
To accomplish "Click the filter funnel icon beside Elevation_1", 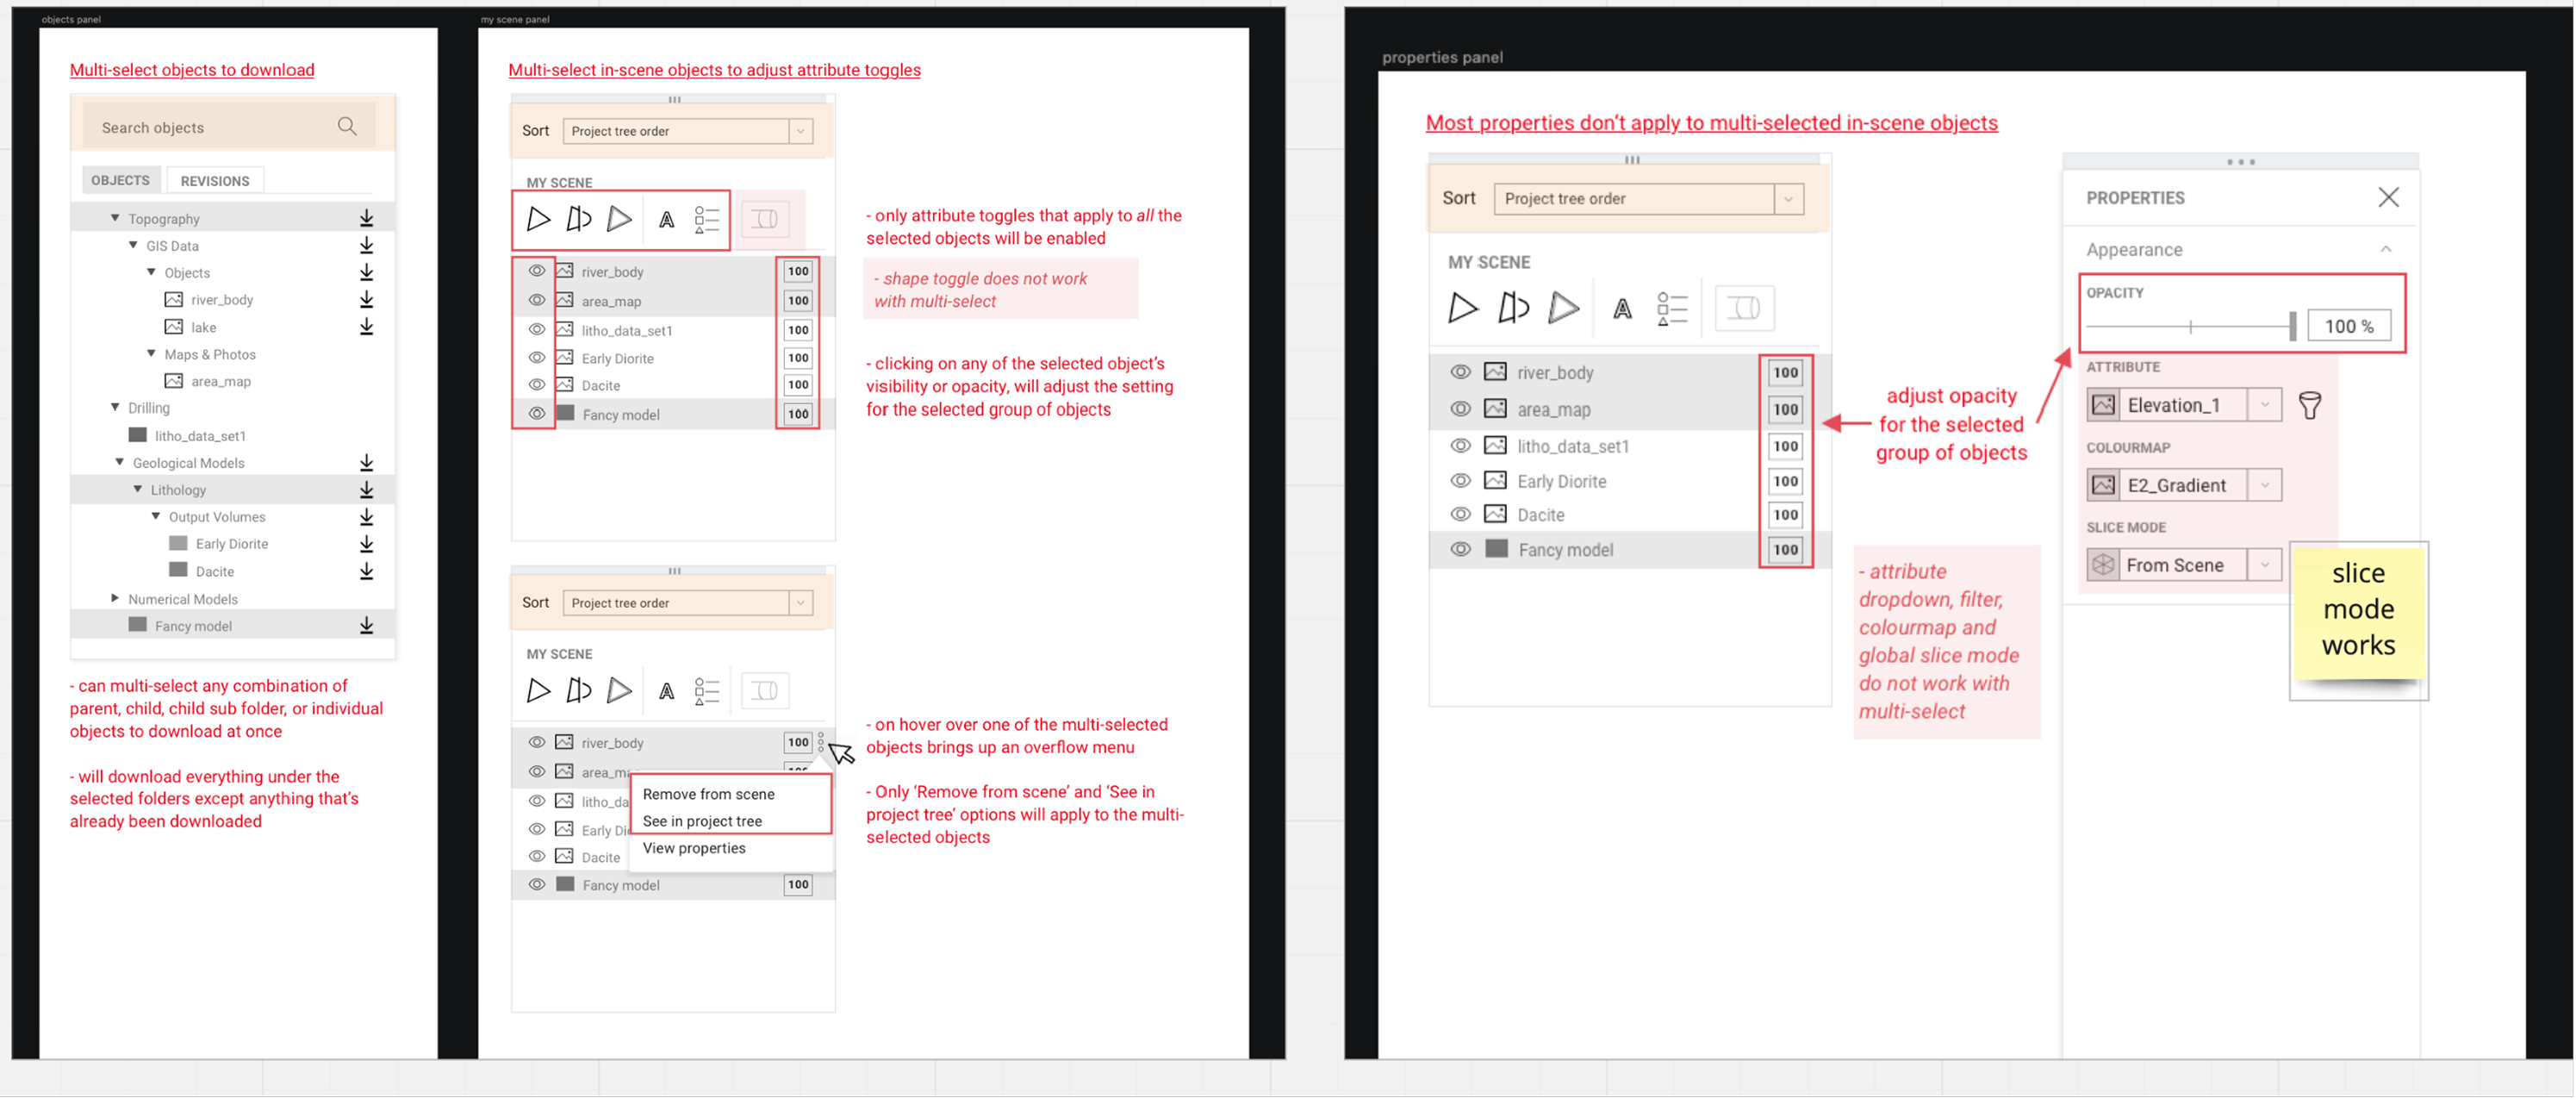I will tap(2310, 405).
